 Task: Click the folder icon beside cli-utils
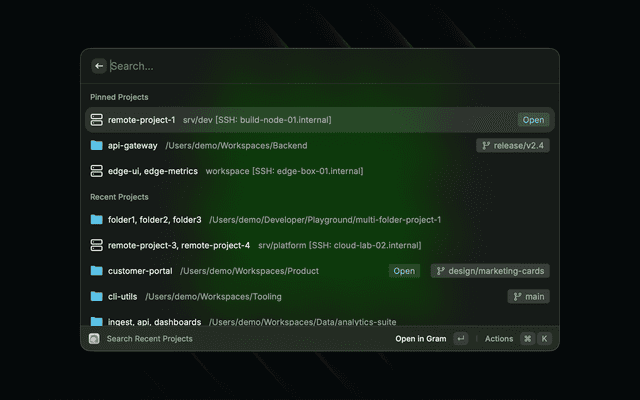point(97,296)
